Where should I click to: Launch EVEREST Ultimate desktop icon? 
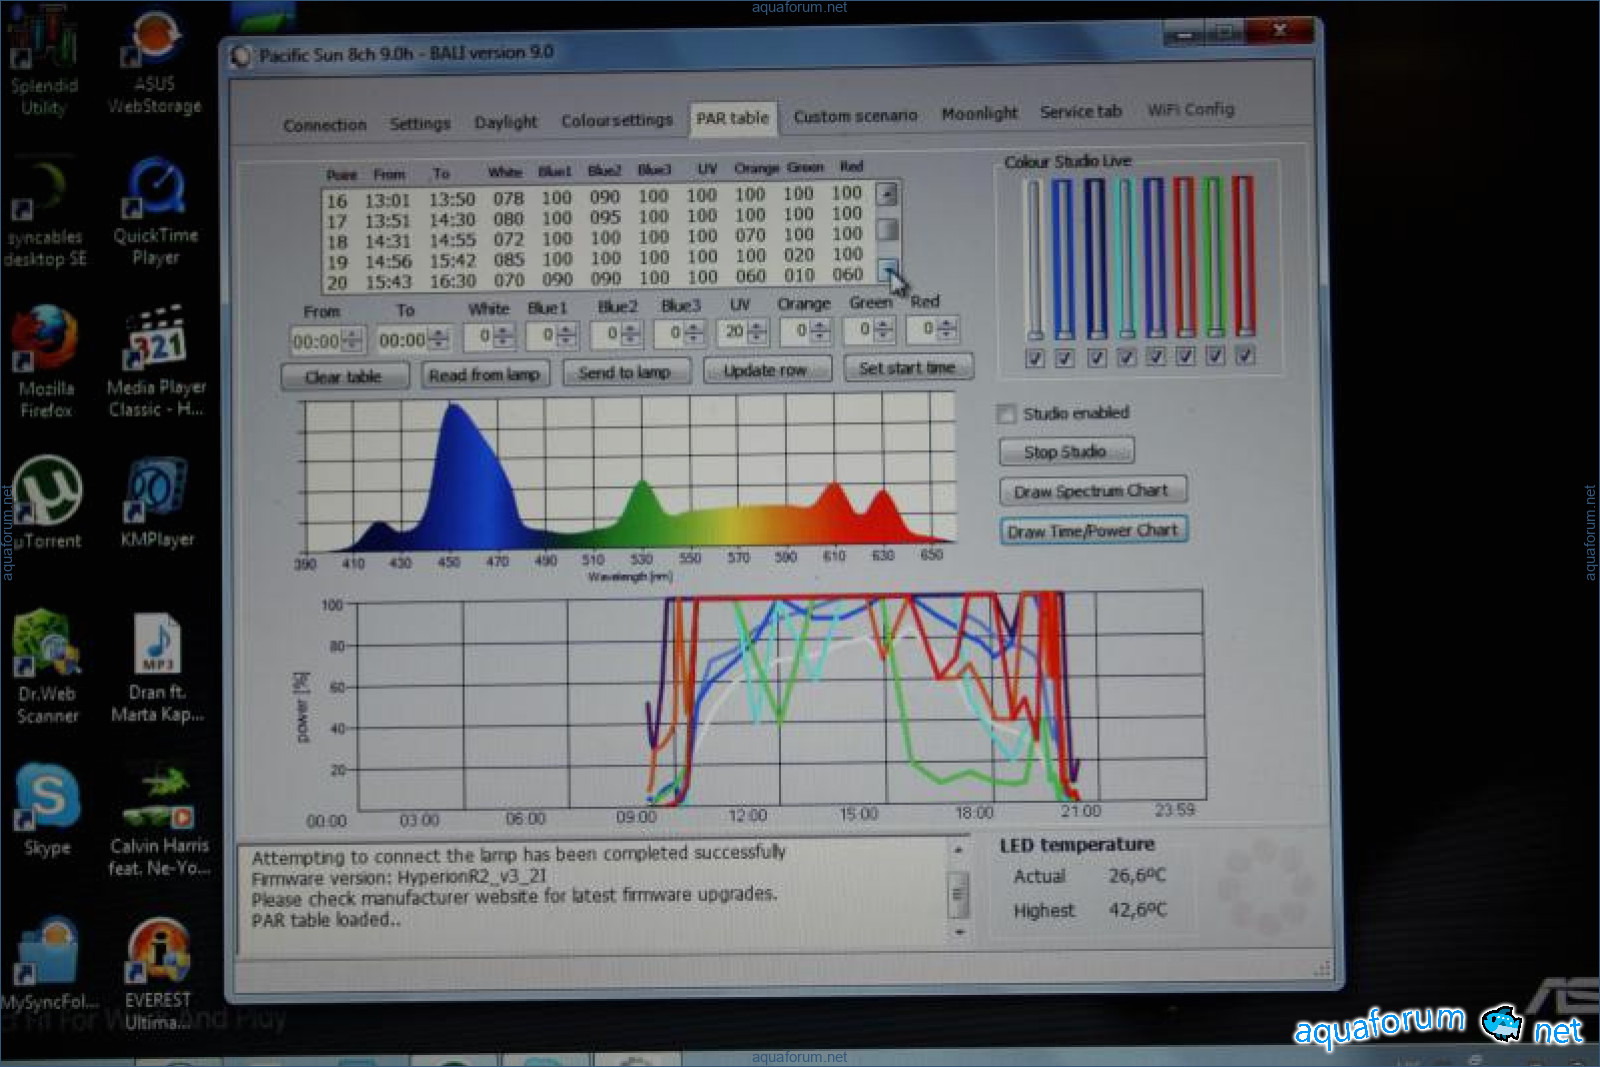pyautogui.click(x=157, y=952)
